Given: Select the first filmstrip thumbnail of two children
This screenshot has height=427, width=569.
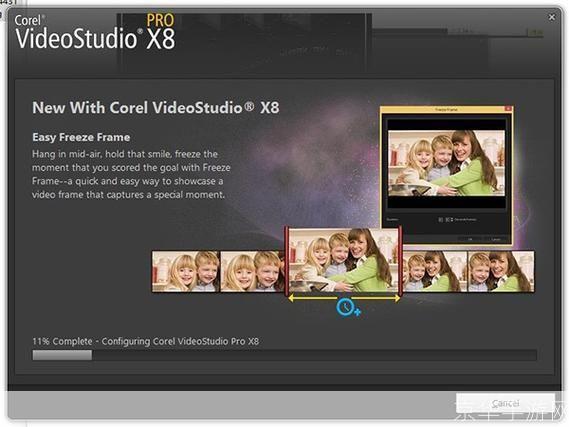Looking at the screenshot, I should click(x=186, y=271).
